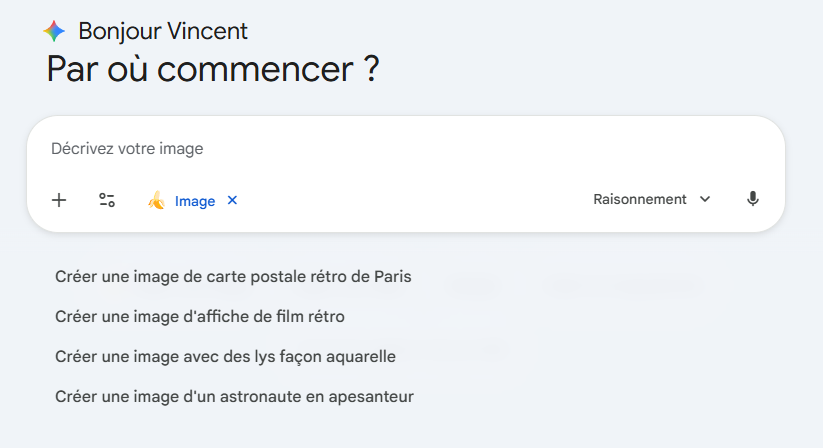Click the question mark ending the heading
The width and height of the screenshot is (823, 448).
(371, 70)
